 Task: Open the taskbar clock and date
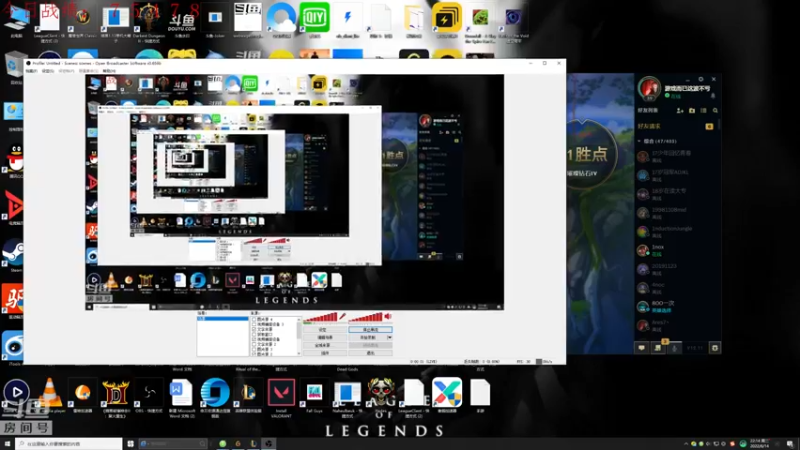[759, 443]
